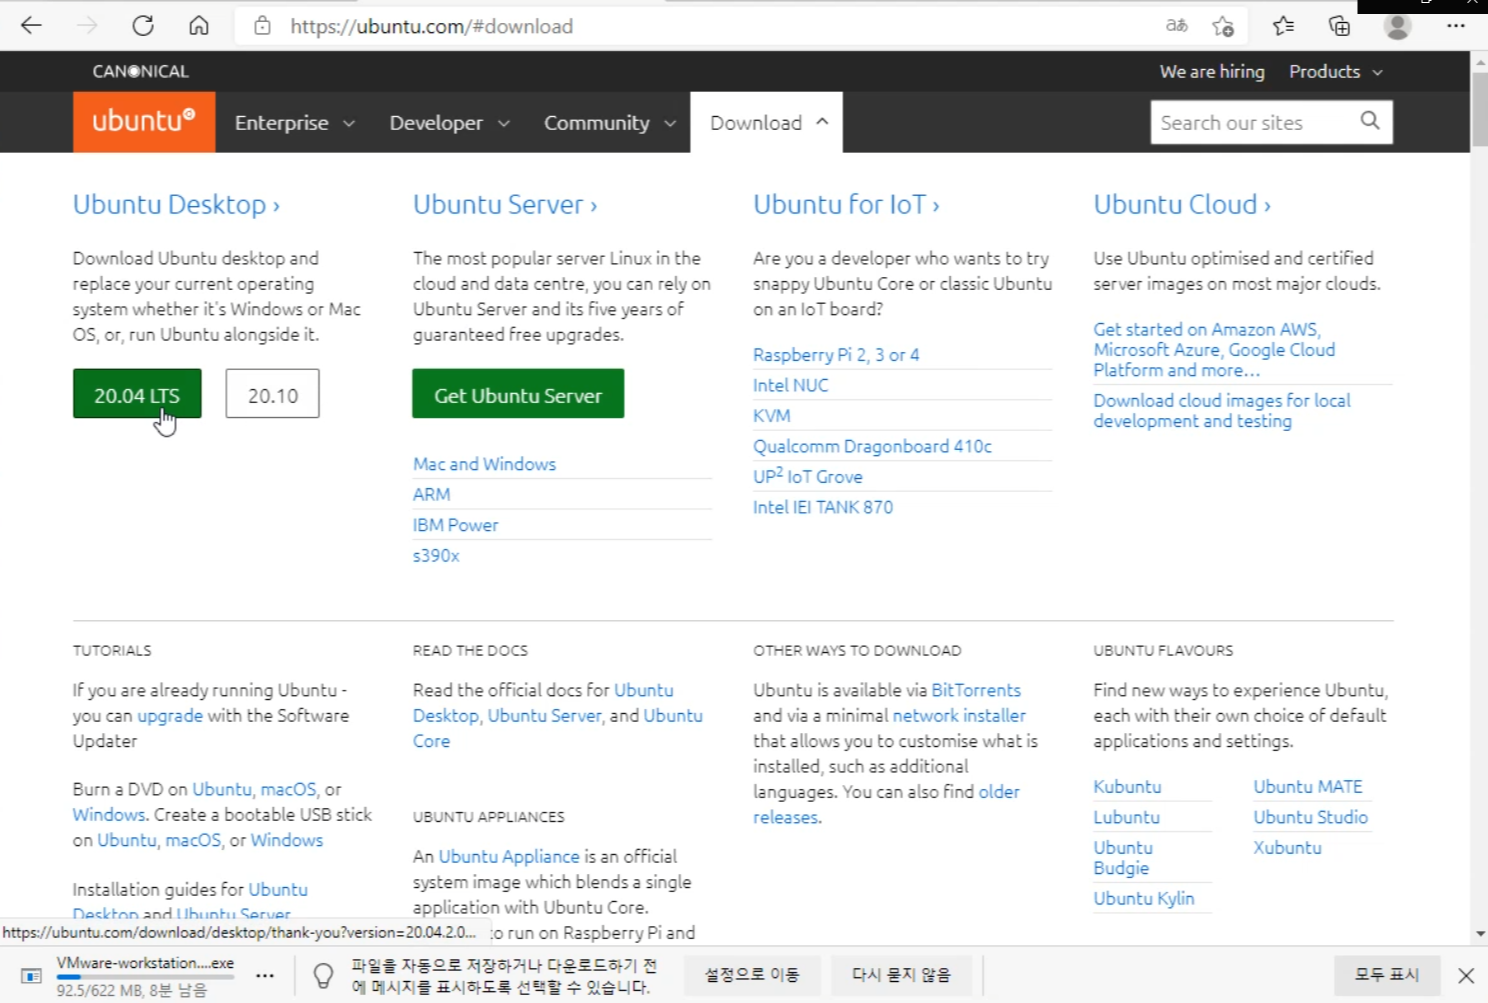Image resolution: width=1488 pixels, height=1003 pixels.
Task: Open the Xubuntu flavour link
Action: click(1288, 848)
